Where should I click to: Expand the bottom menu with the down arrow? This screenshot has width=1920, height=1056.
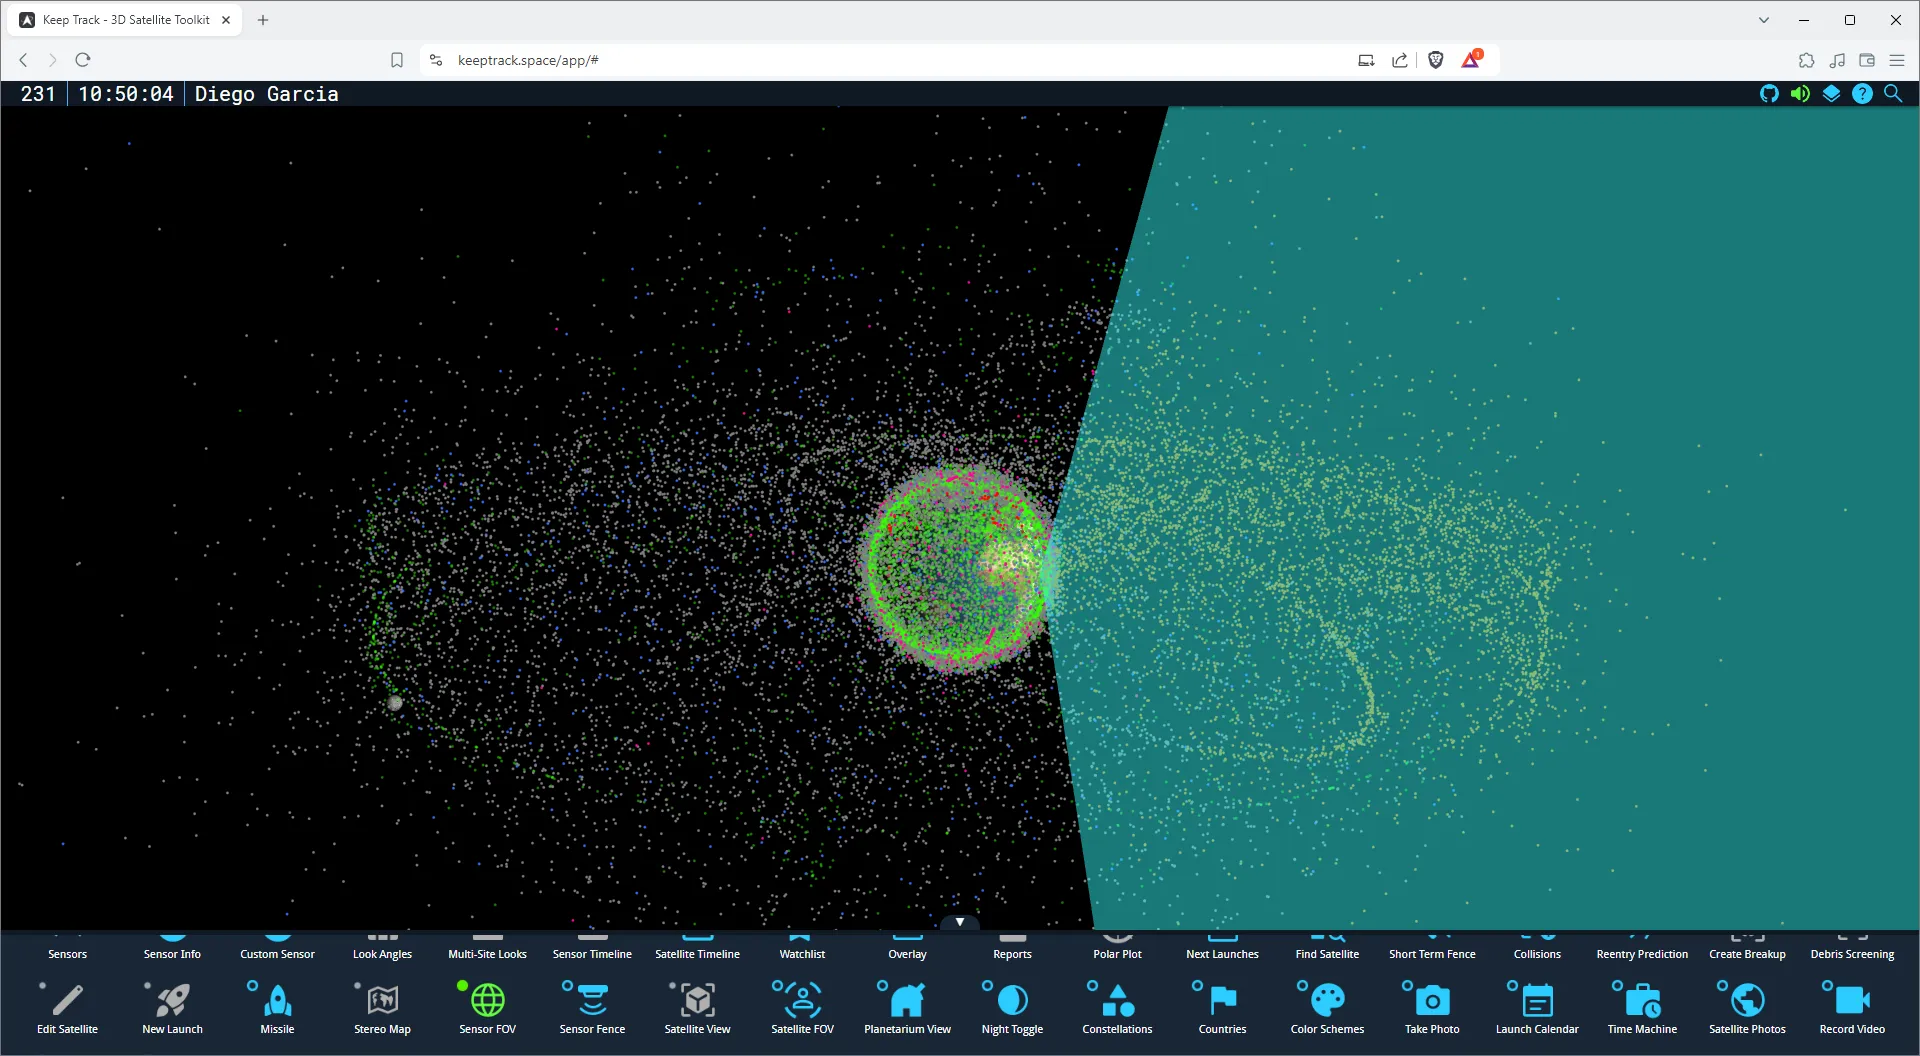coord(959,920)
